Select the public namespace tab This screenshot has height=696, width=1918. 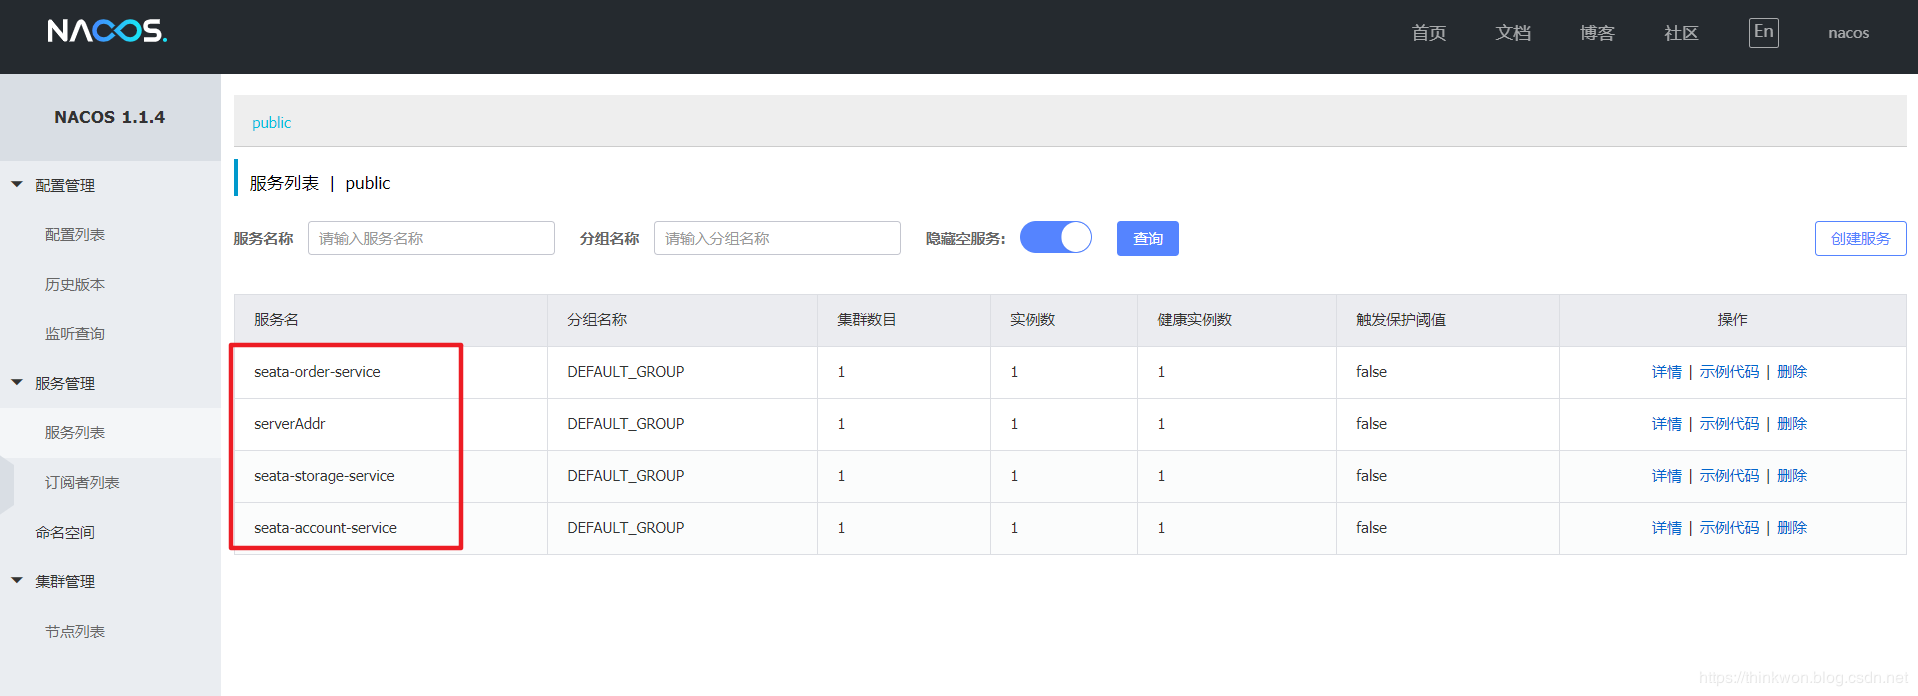[271, 122]
